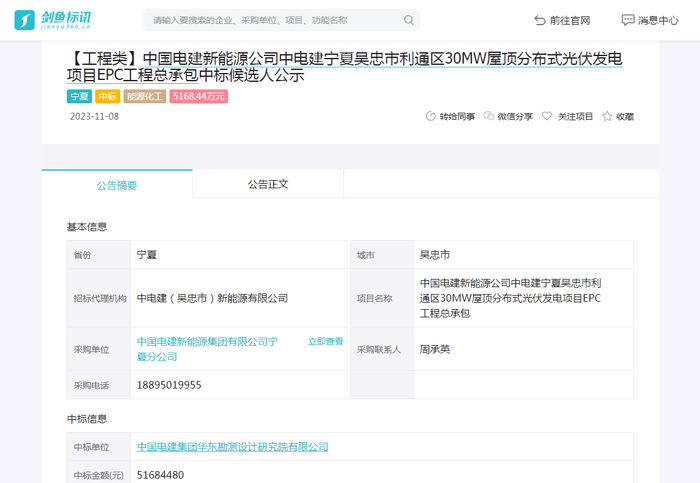The image size is (700, 483).
Task: Click the 前往官网 arrow icon
Action: (x=540, y=20)
